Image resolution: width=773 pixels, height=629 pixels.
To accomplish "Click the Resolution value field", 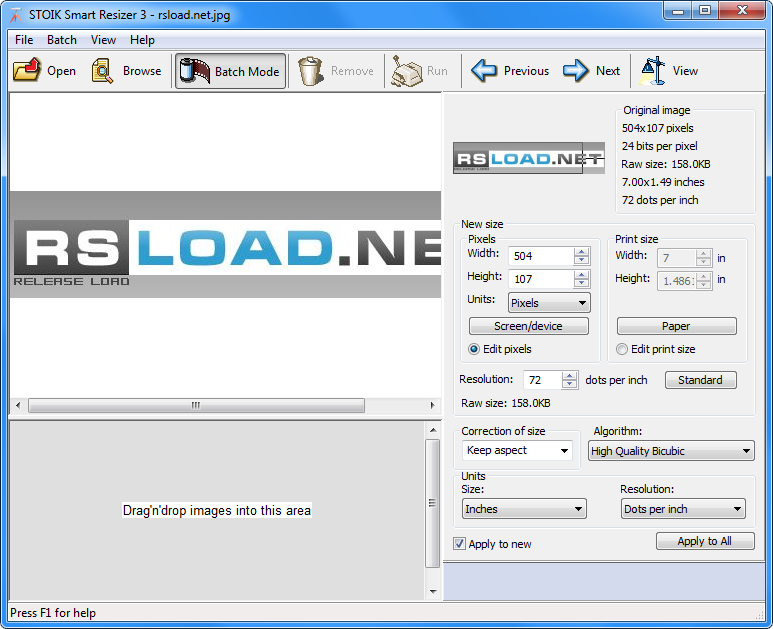I will [543, 380].
